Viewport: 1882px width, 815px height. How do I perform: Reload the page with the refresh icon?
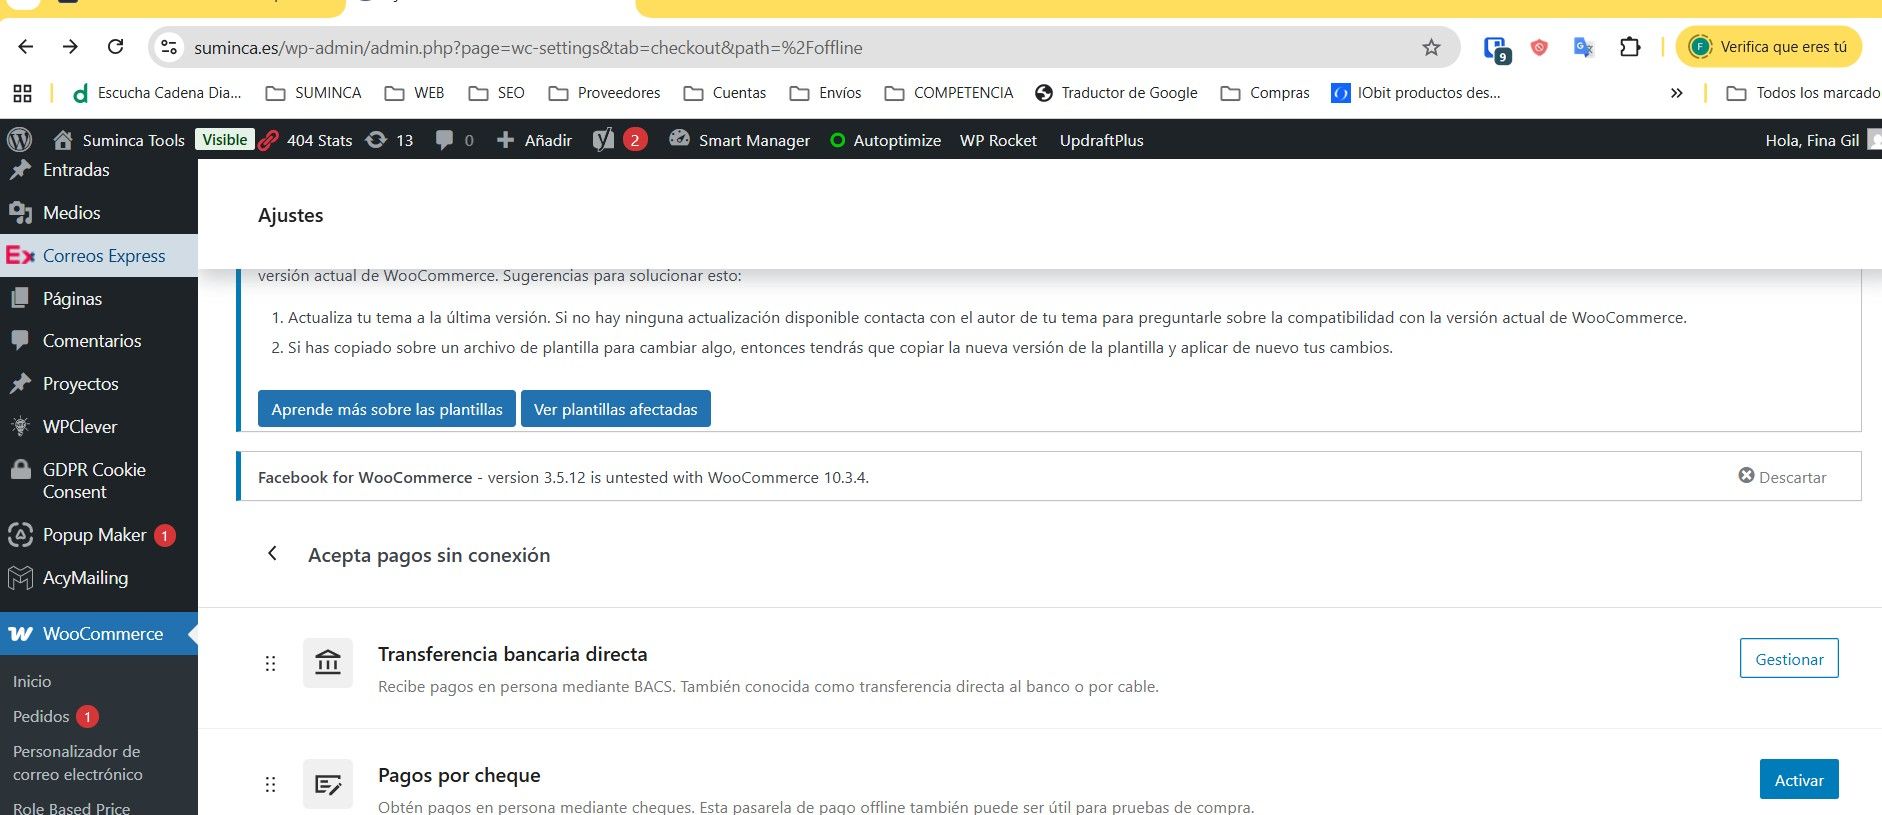pyautogui.click(x=116, y=47)
